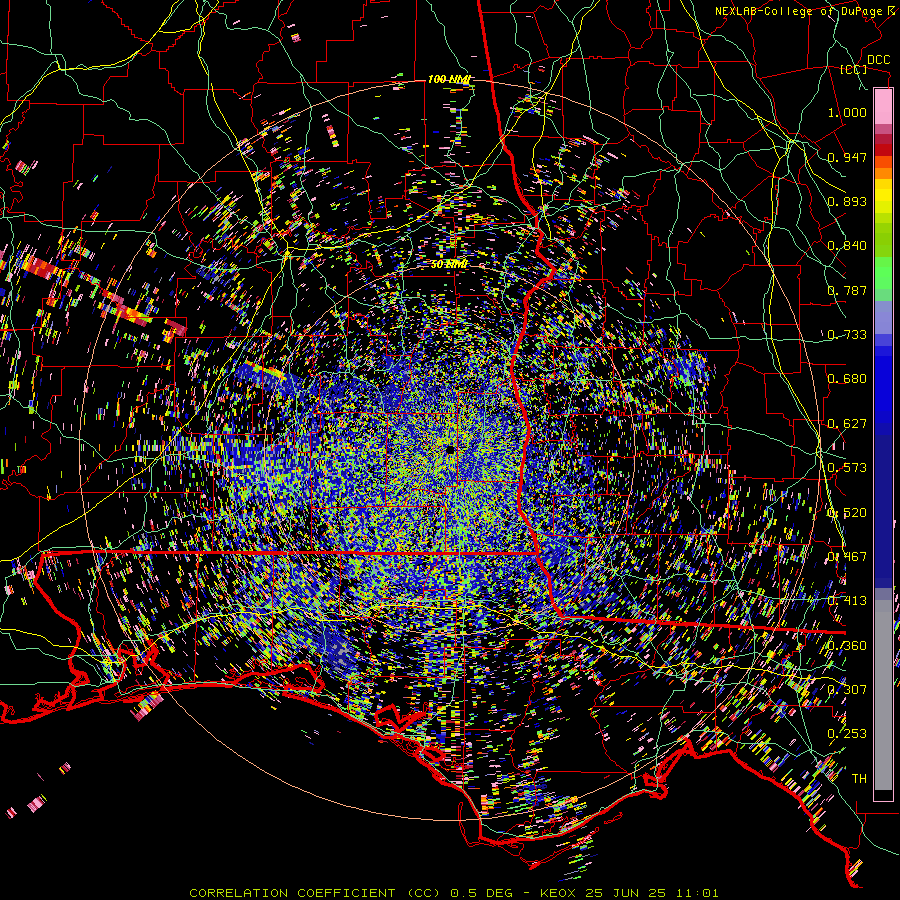900x900 pixels.
Task: Click the 1.000 legend value
Action: [847, 112]
